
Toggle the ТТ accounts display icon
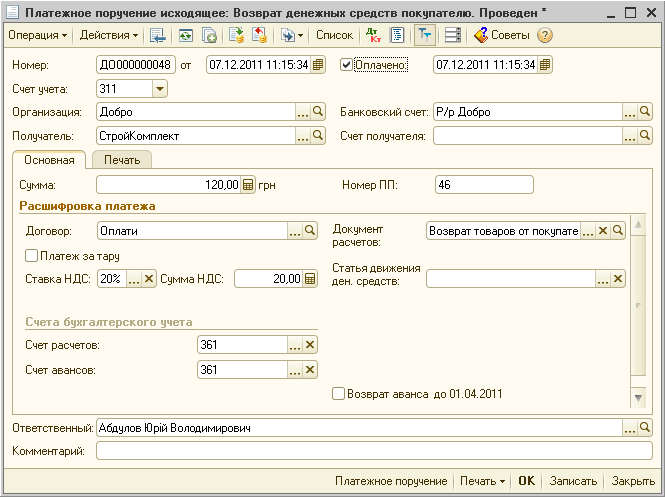click(x=424, y=35)
